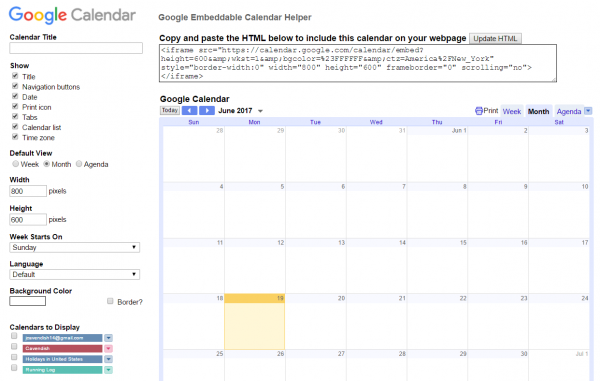Toggle the Time zone checkbox

15,137
